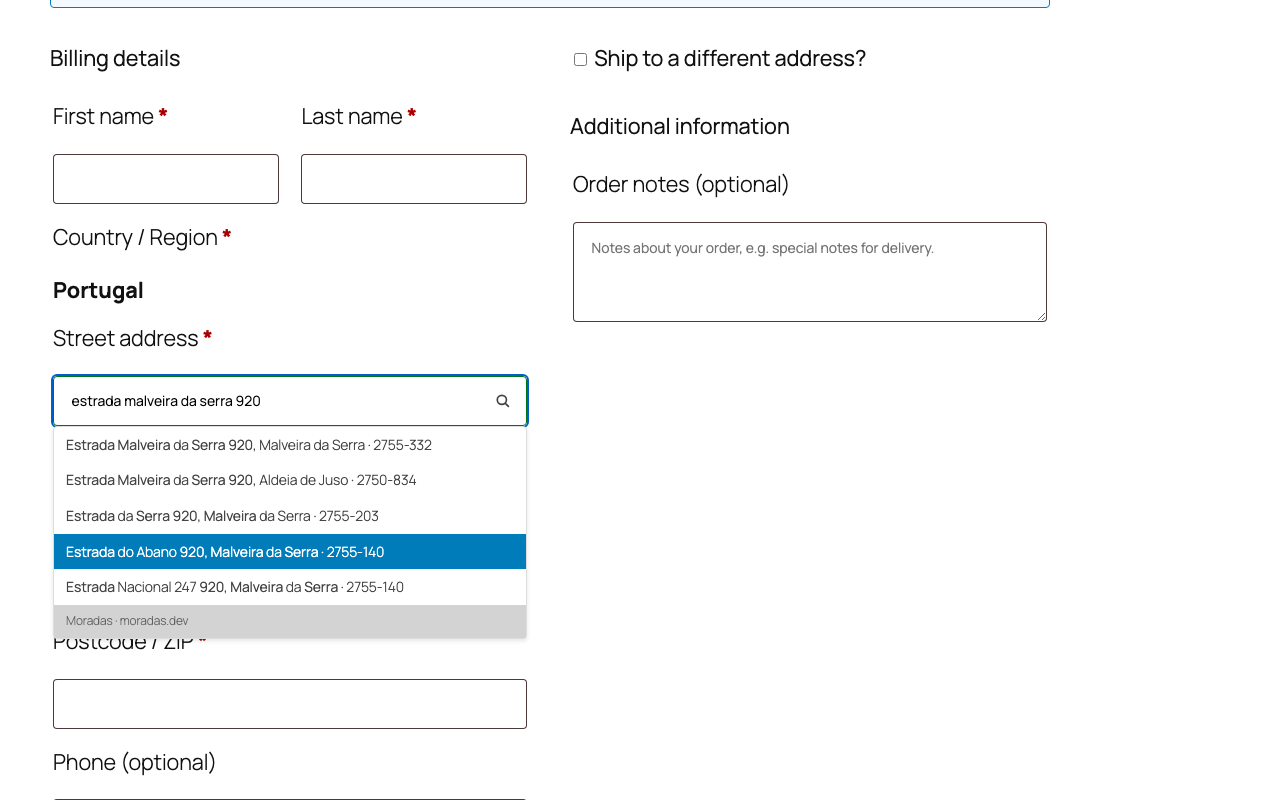Choose Estrada Nacional 247 920 suggestion
The image size is (1280, 800).
tap(290, 587)
